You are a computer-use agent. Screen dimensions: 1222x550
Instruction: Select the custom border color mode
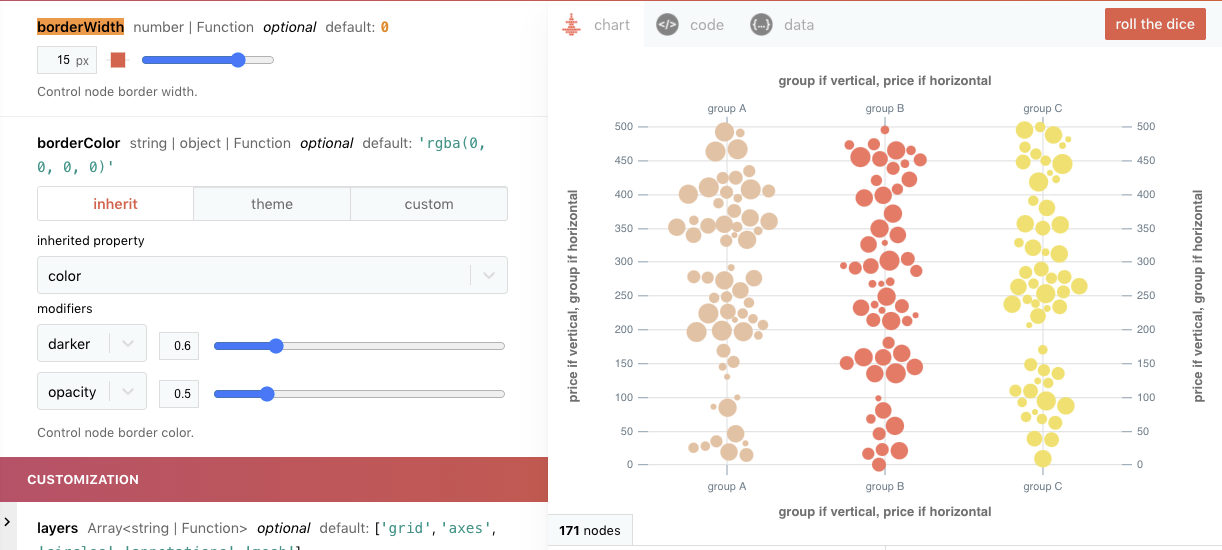429,204
